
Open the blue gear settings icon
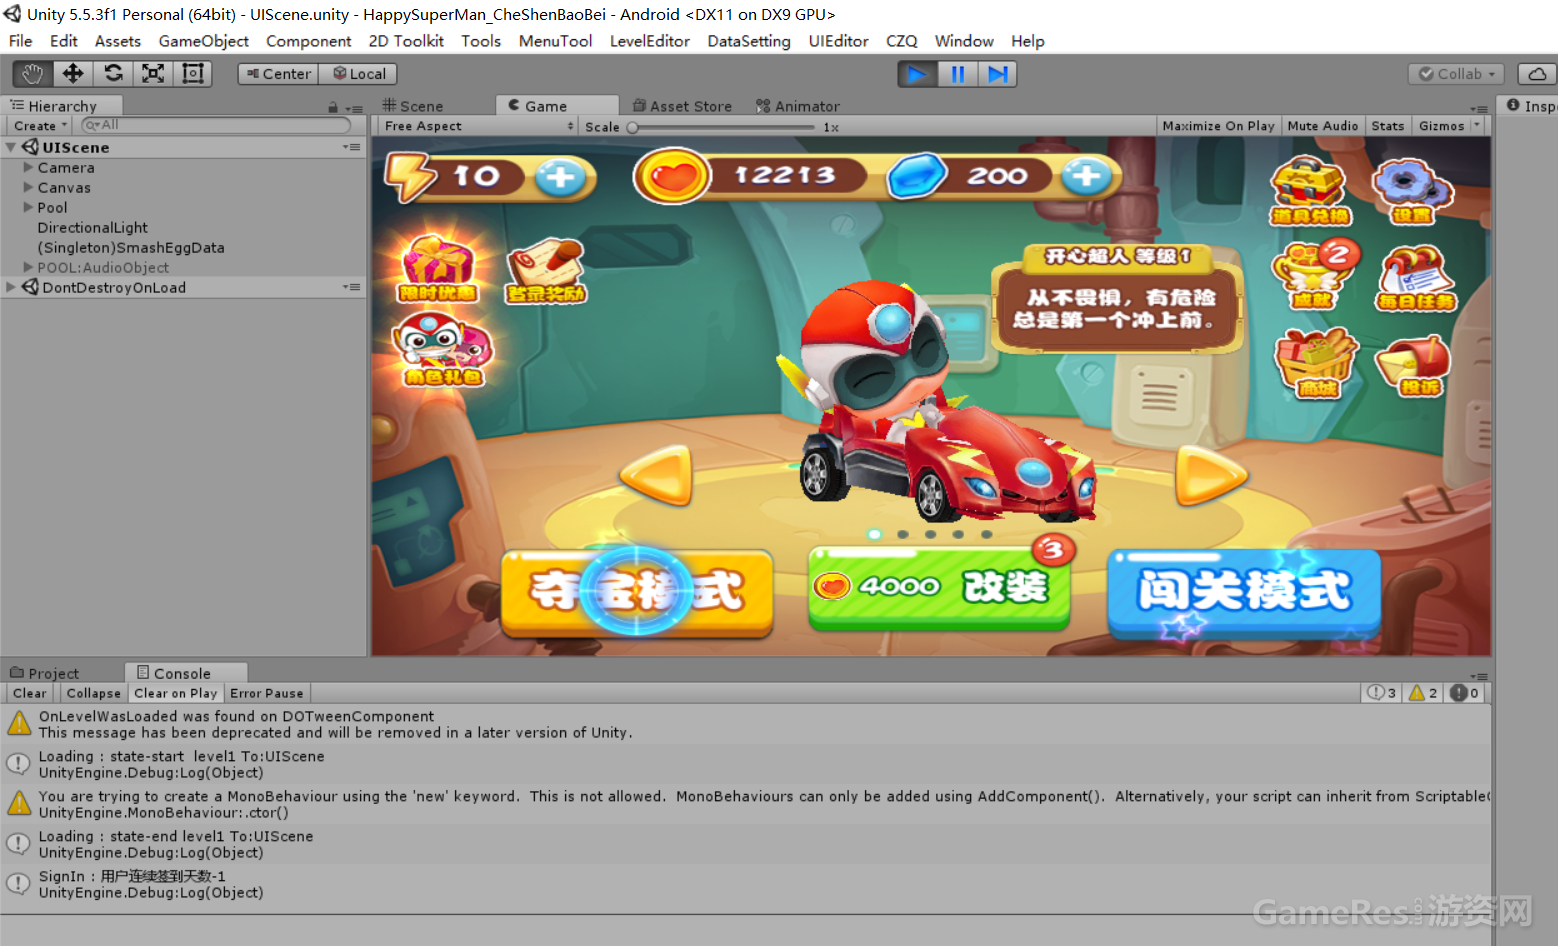pos(1411,191)
